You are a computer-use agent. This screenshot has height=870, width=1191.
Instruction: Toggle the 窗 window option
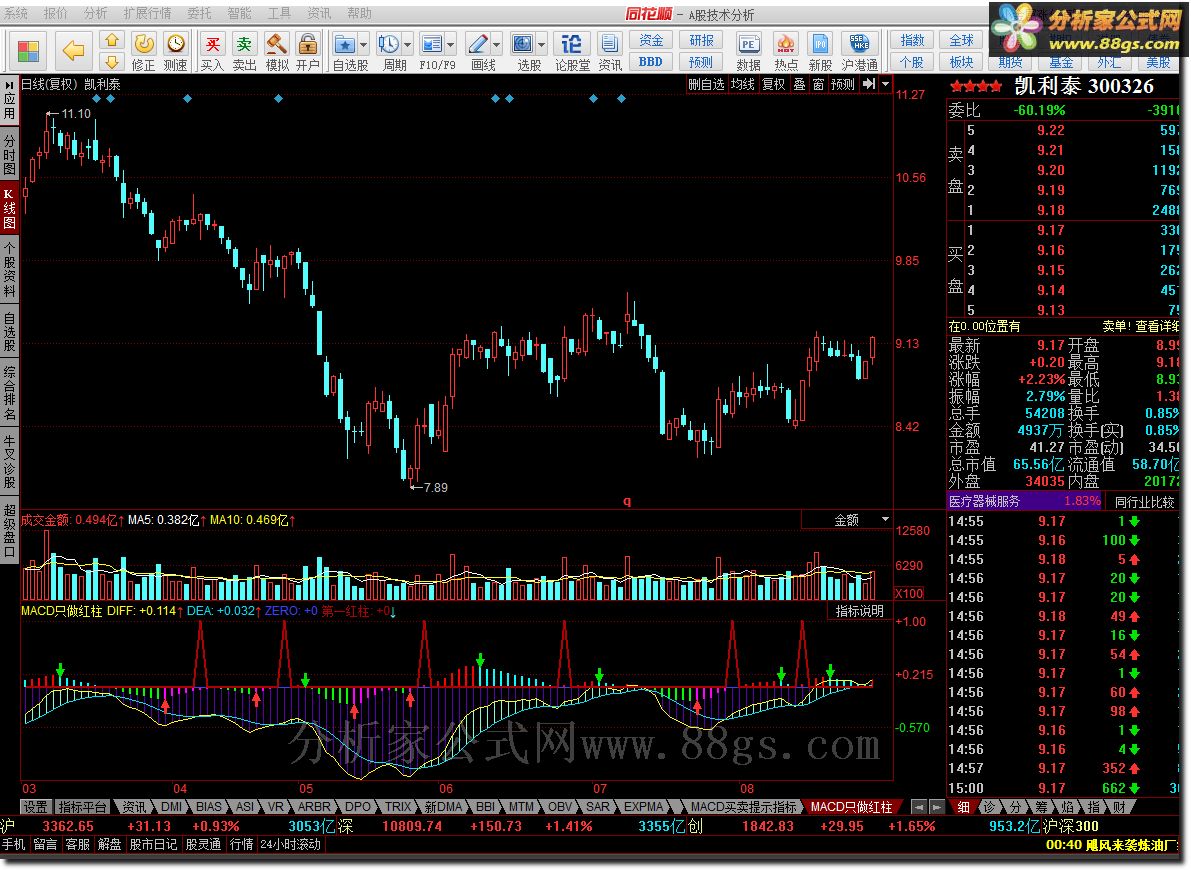click(x=818, y=84)
